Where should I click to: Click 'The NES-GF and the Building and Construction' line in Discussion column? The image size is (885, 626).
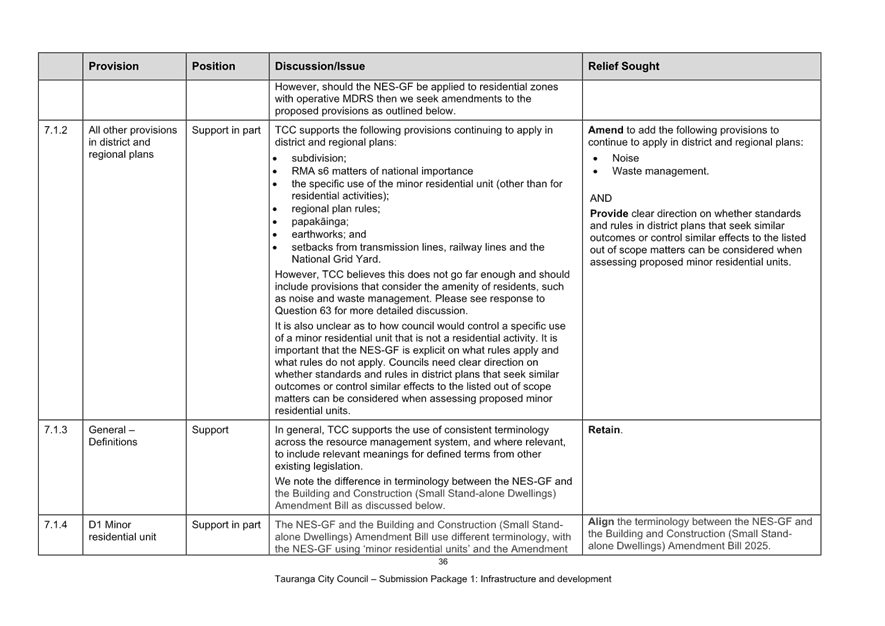click(x=419, y=524)
